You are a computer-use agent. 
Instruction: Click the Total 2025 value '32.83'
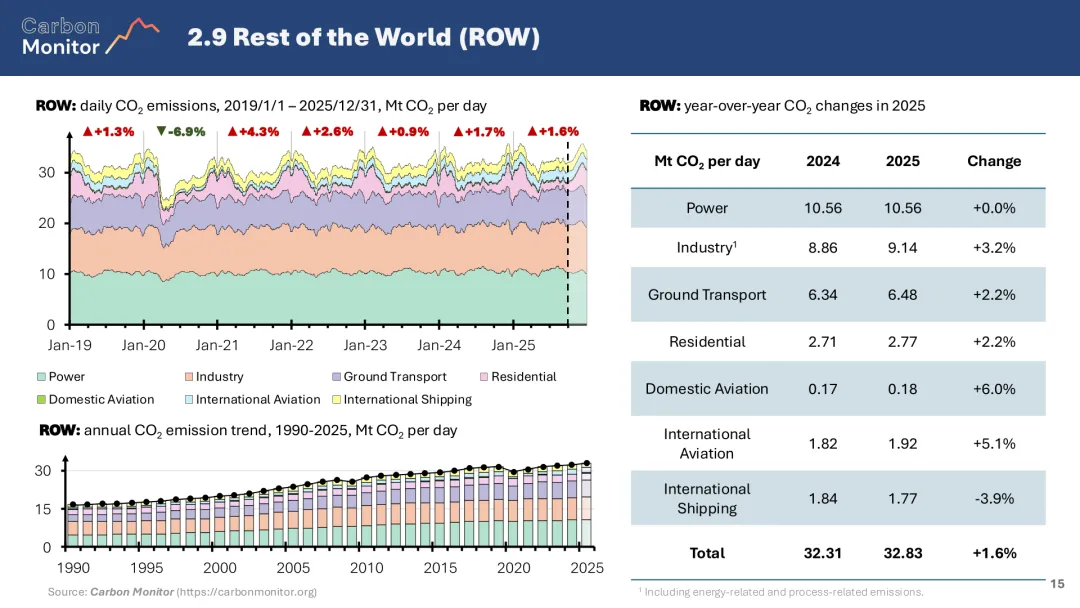[x=902, y=553]
